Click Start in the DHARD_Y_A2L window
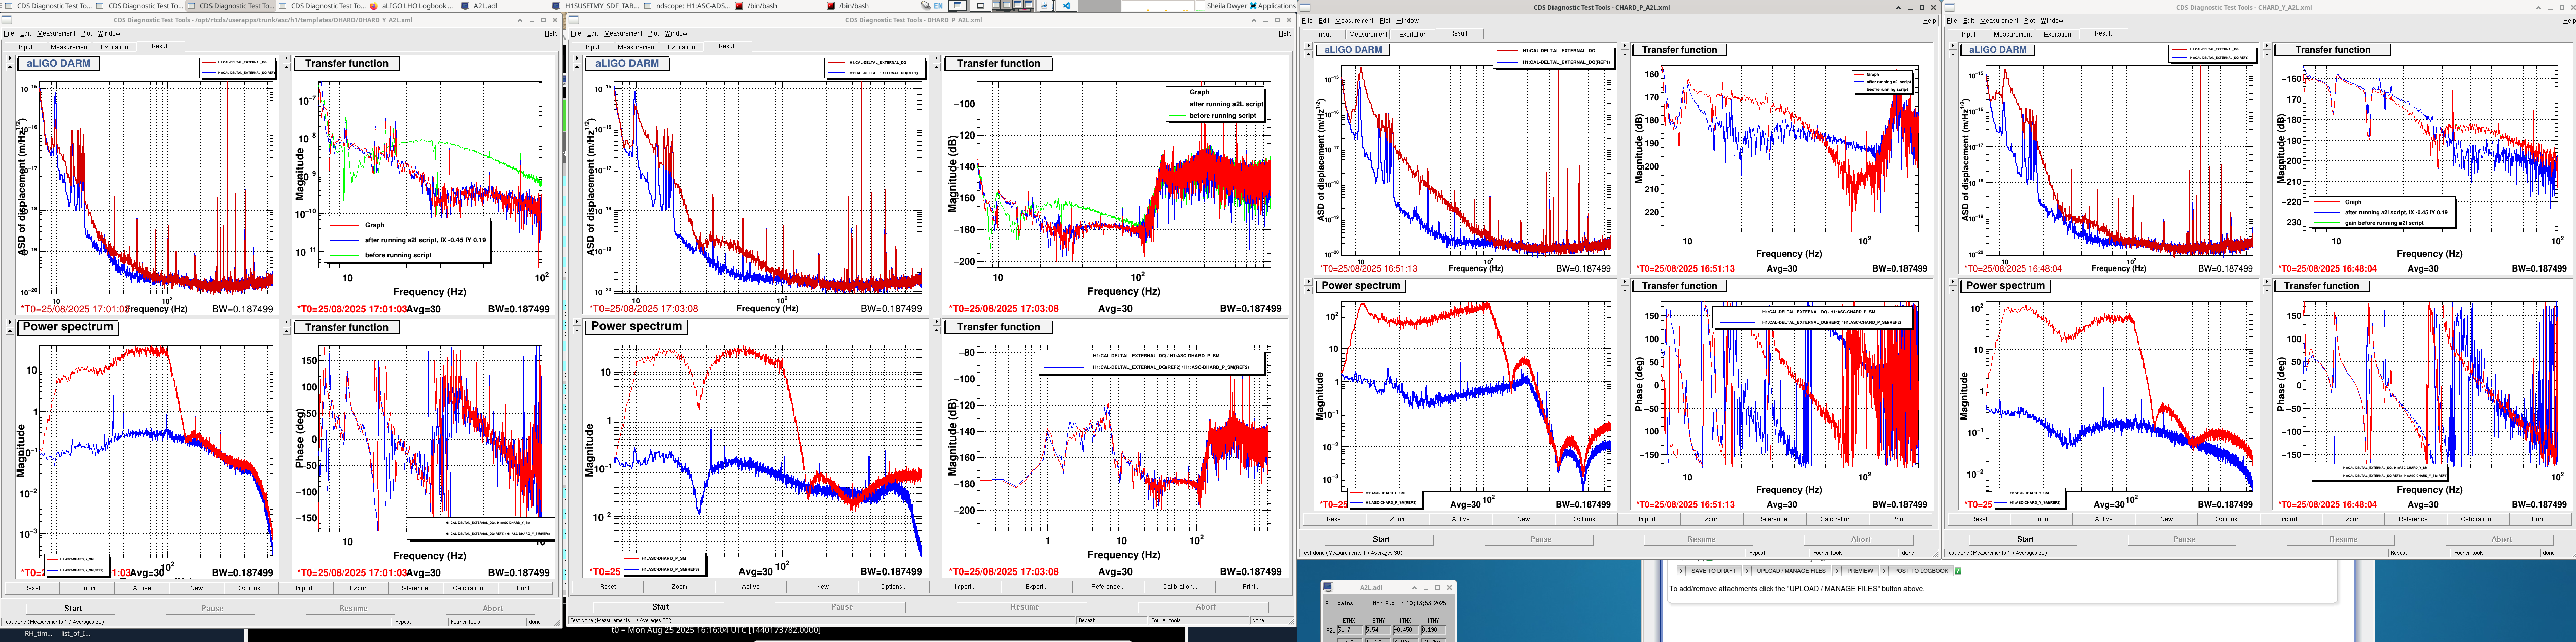This screenshot has height=642, width=2576. (73, 608)
